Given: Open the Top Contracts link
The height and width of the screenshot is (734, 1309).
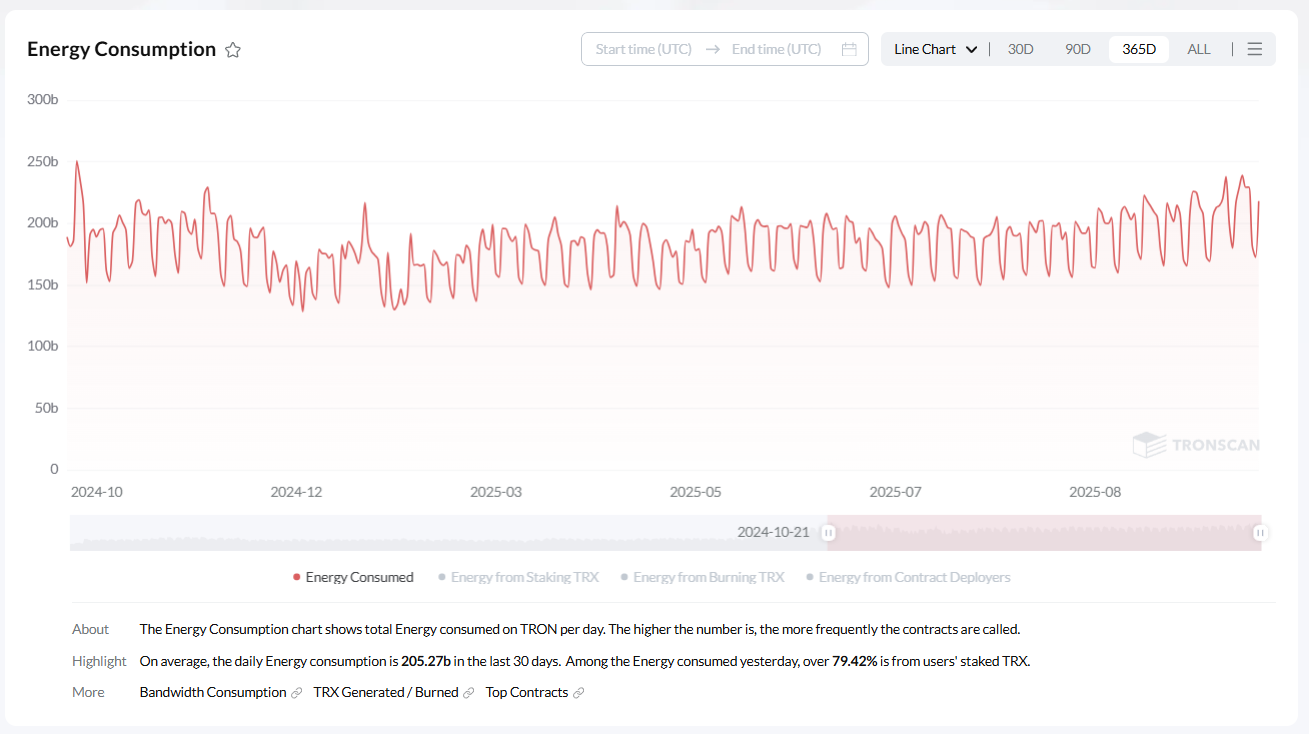Looking at the screenshot, I should [x=526, y=693].
